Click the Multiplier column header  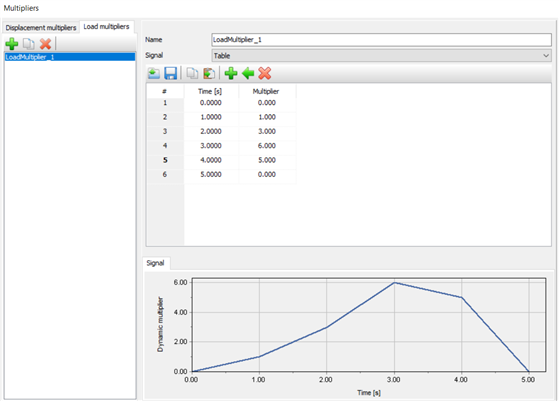click(266, 91)
